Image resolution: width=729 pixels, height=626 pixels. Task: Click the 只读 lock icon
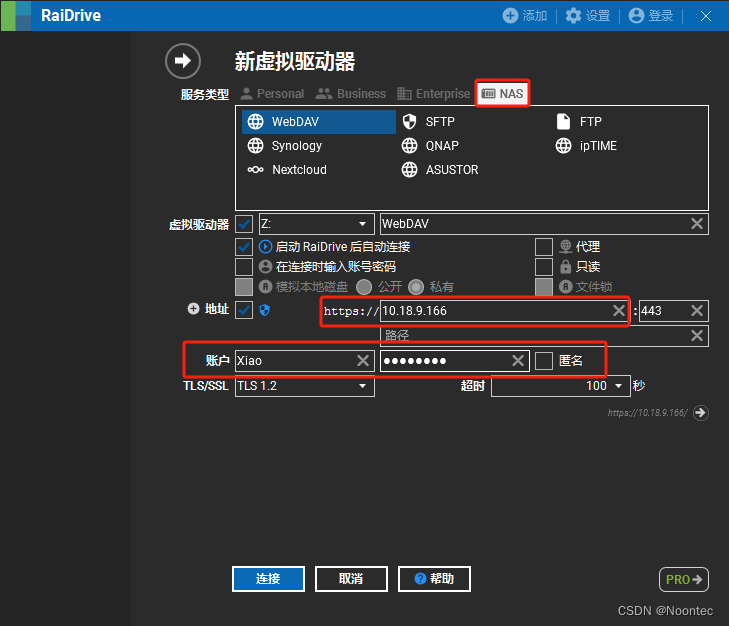coord(565,266)
